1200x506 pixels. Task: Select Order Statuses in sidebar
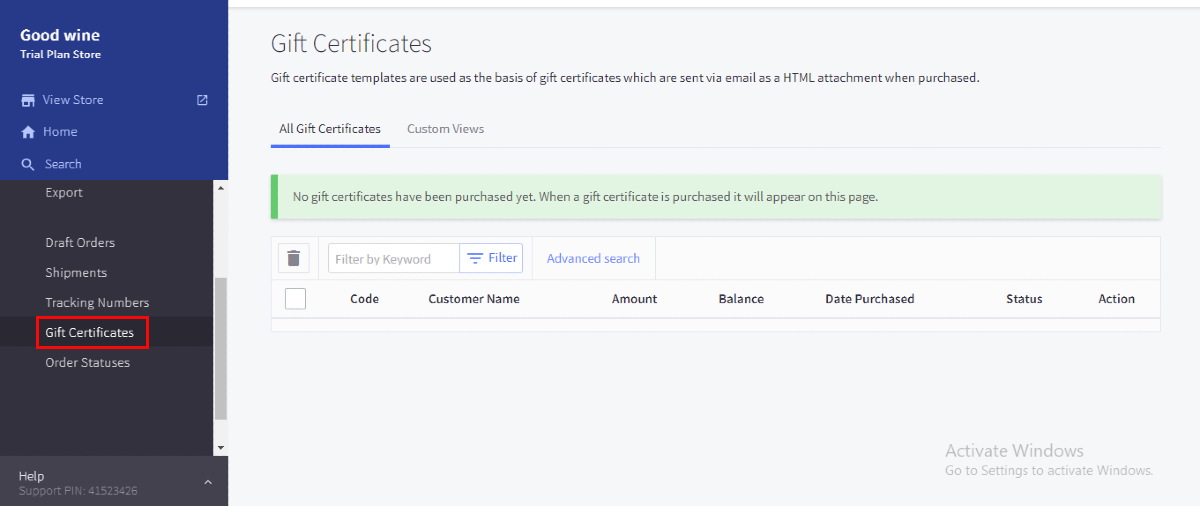pyautogui.click(x=87, y=362)
